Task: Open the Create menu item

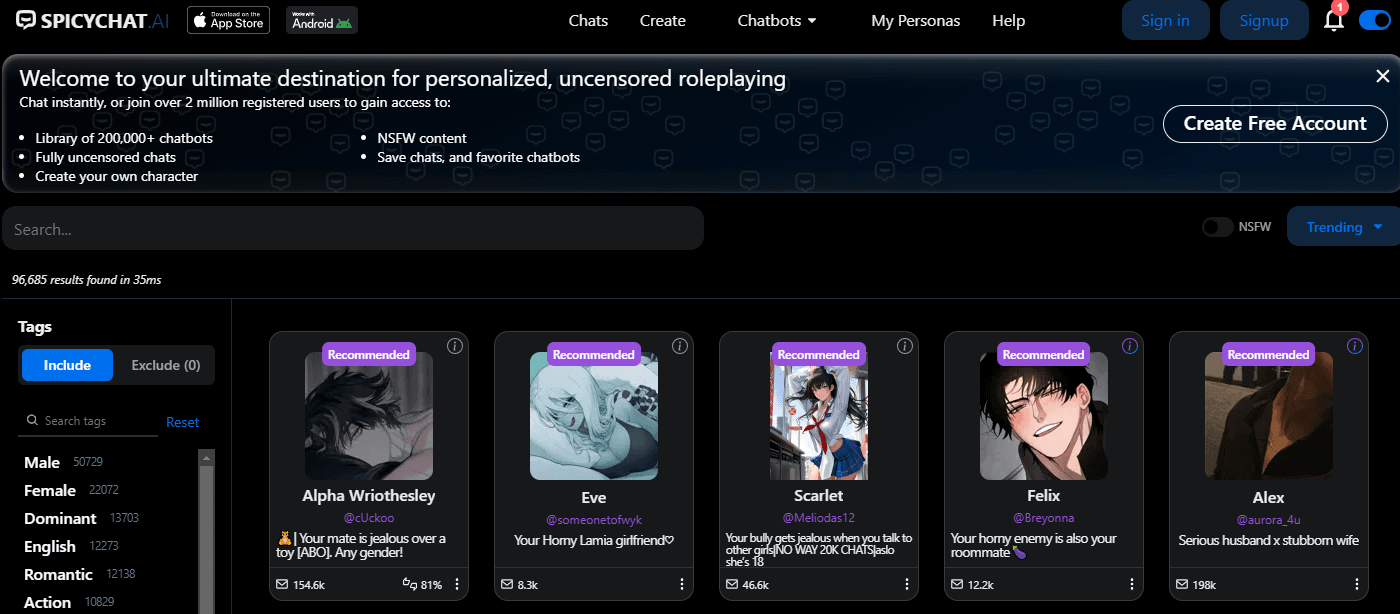Action: click(662, 20)
